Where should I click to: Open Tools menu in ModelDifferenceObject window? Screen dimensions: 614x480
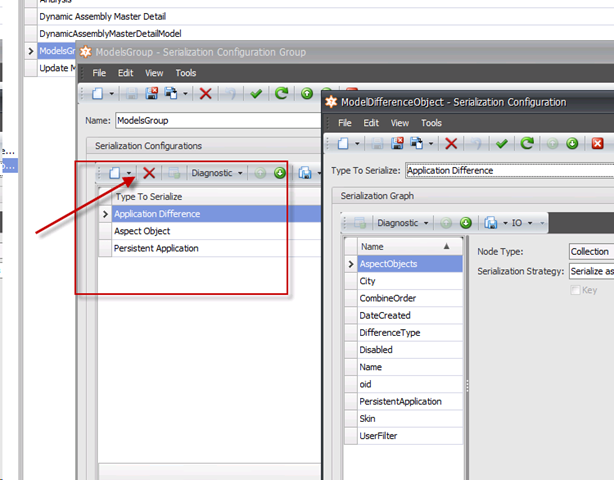click(x=431, y=123)
